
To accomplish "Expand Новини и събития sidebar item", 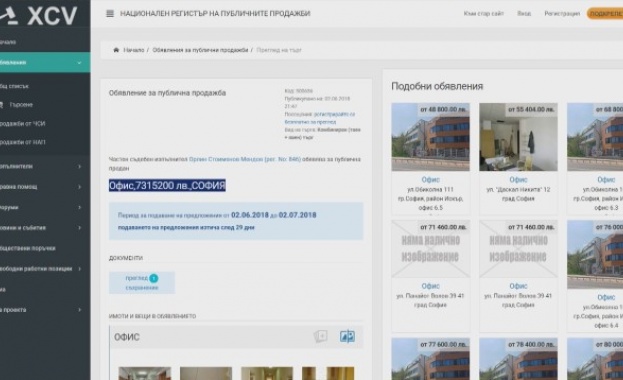I will click(x=79, y=228).
